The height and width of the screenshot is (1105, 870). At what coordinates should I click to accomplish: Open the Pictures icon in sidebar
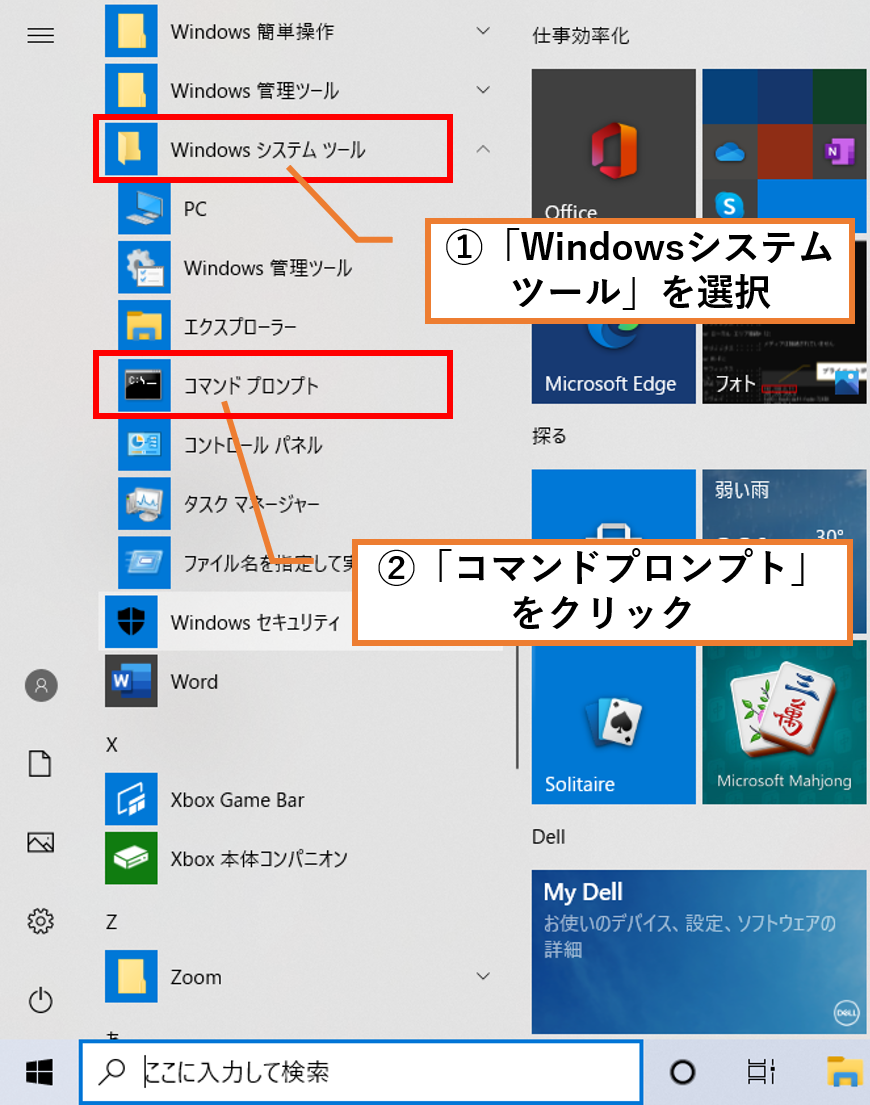coord(40,842)
